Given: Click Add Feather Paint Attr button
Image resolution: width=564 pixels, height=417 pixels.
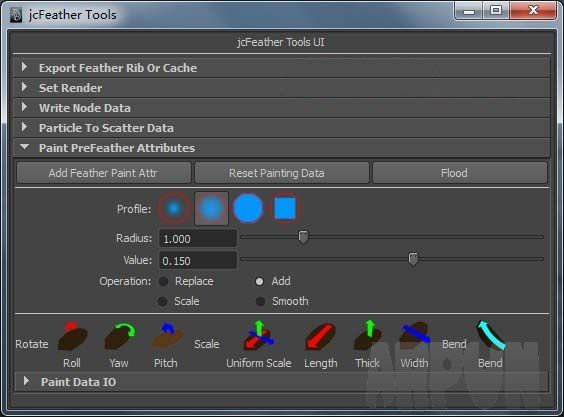Looking at the screenshot, I should [x=104, y=173].
